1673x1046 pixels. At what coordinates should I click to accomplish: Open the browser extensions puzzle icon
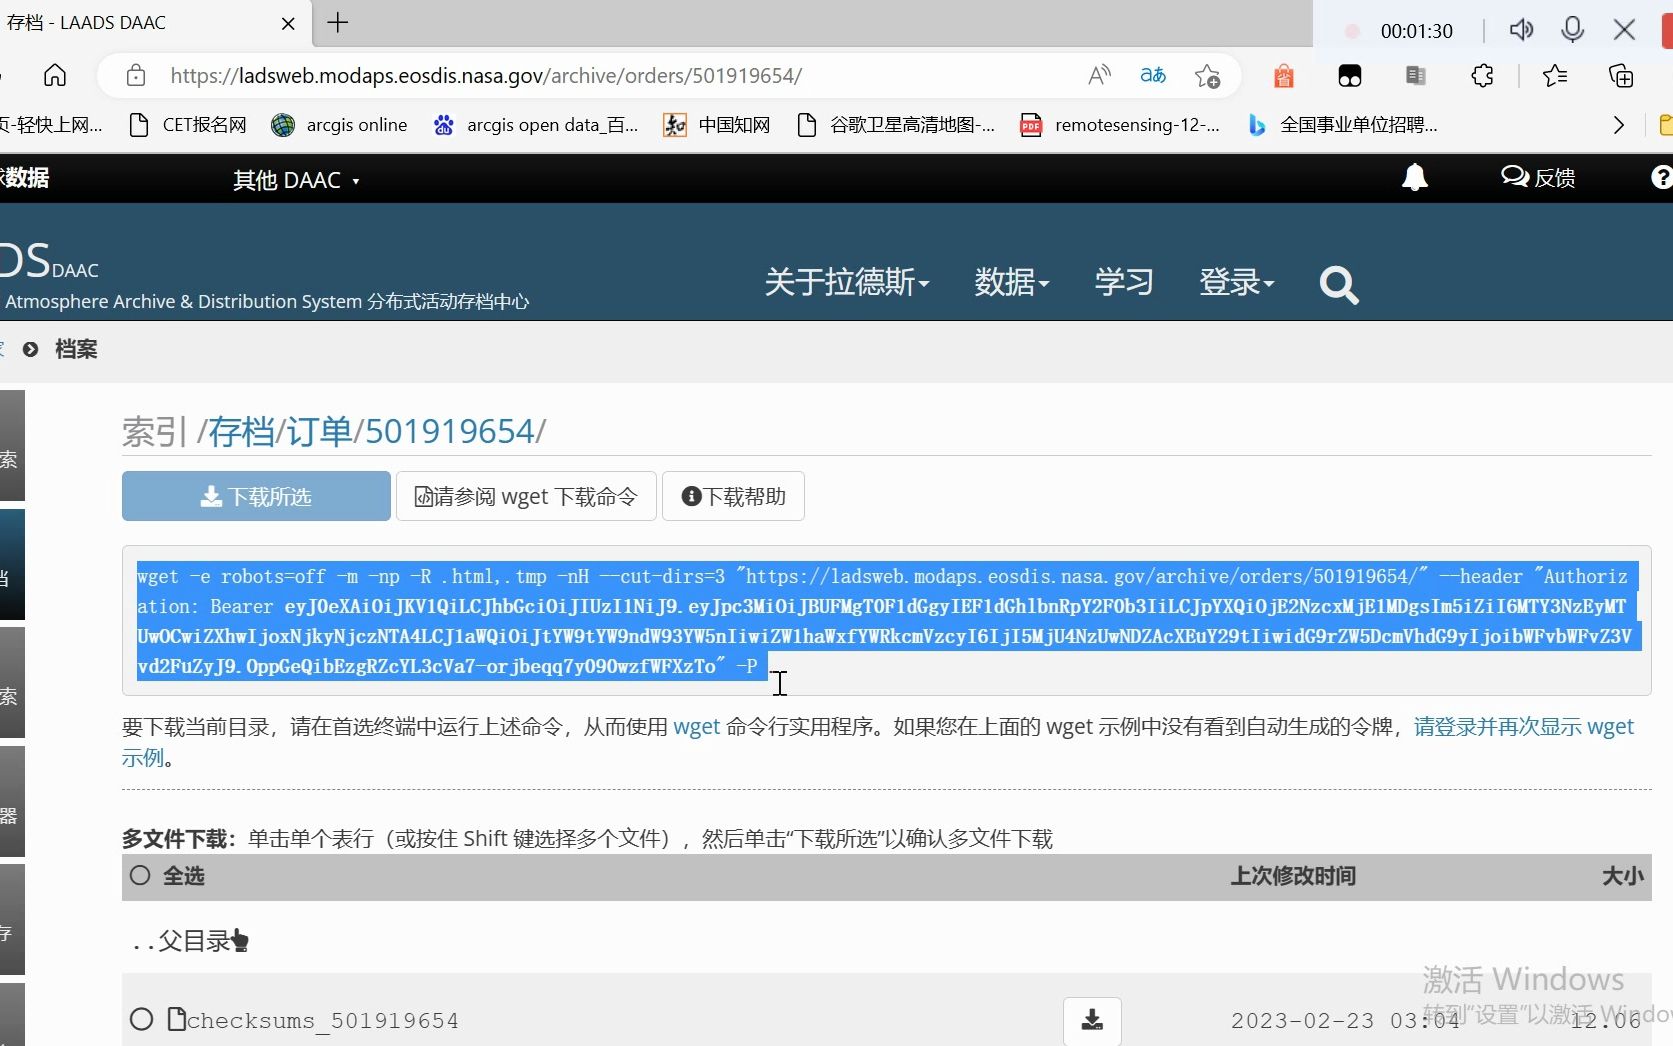pyautogui.click(x=1482, y=75)
